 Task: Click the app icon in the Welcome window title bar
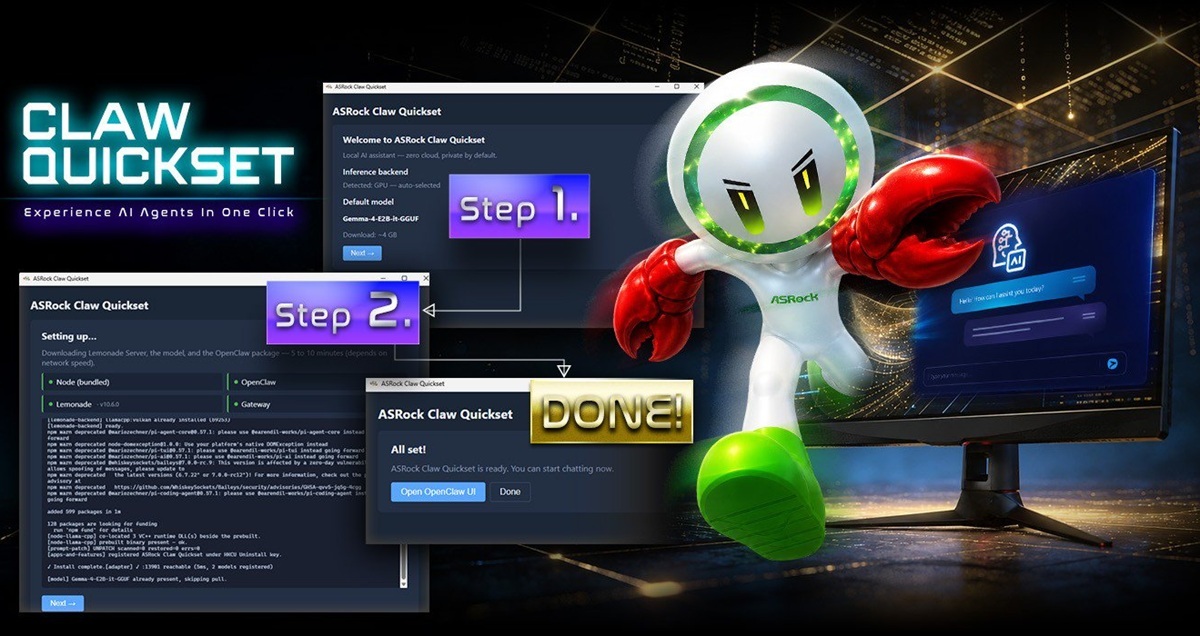[x=329, y=88]
